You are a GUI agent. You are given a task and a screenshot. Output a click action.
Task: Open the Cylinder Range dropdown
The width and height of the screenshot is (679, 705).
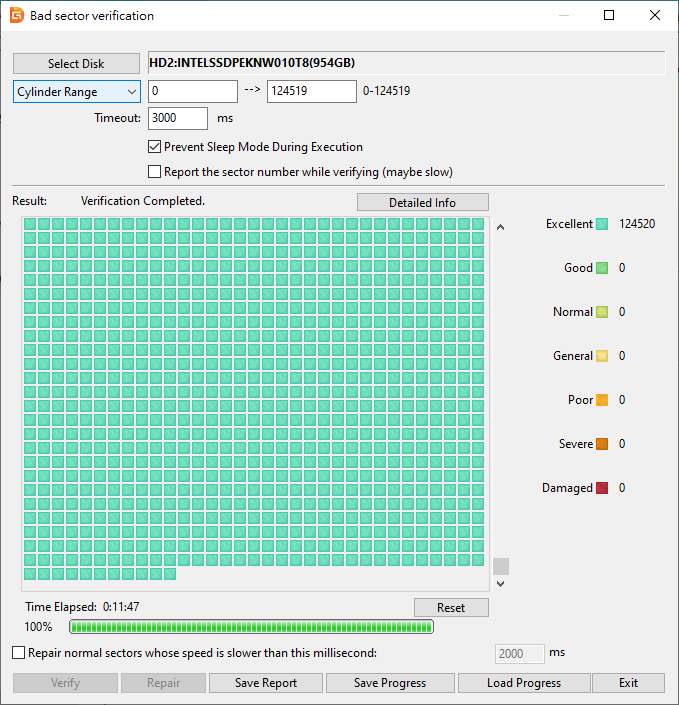[77, 92]
